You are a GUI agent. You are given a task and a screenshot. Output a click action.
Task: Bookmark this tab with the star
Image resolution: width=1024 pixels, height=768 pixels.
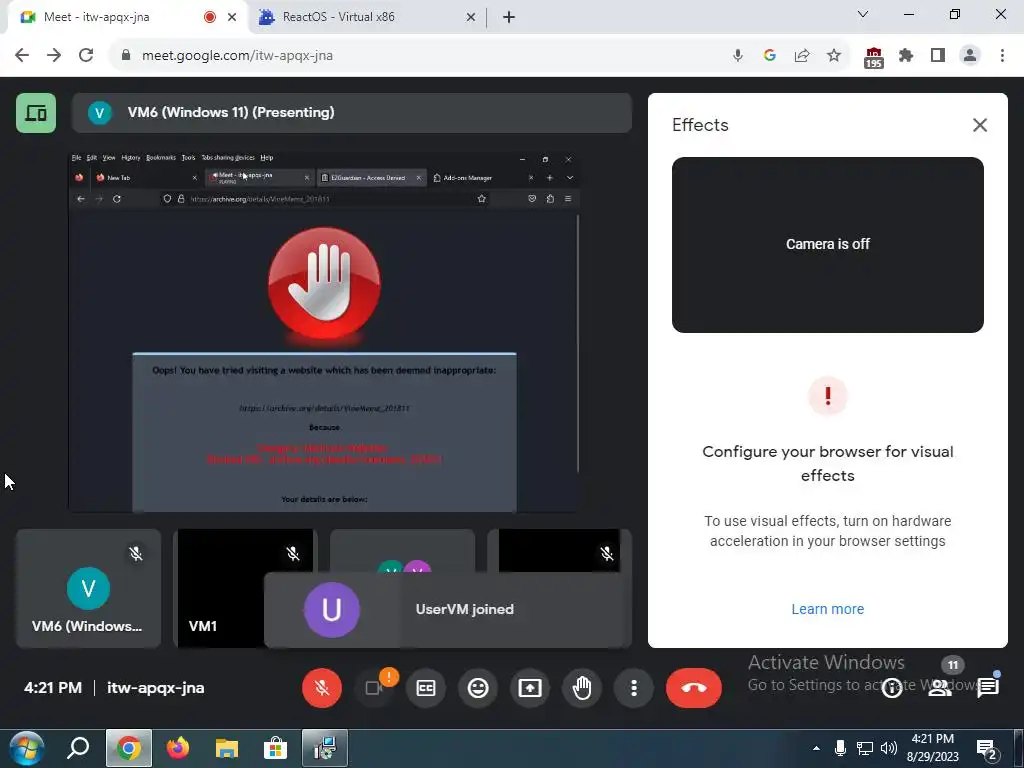(x=834, y=56)
